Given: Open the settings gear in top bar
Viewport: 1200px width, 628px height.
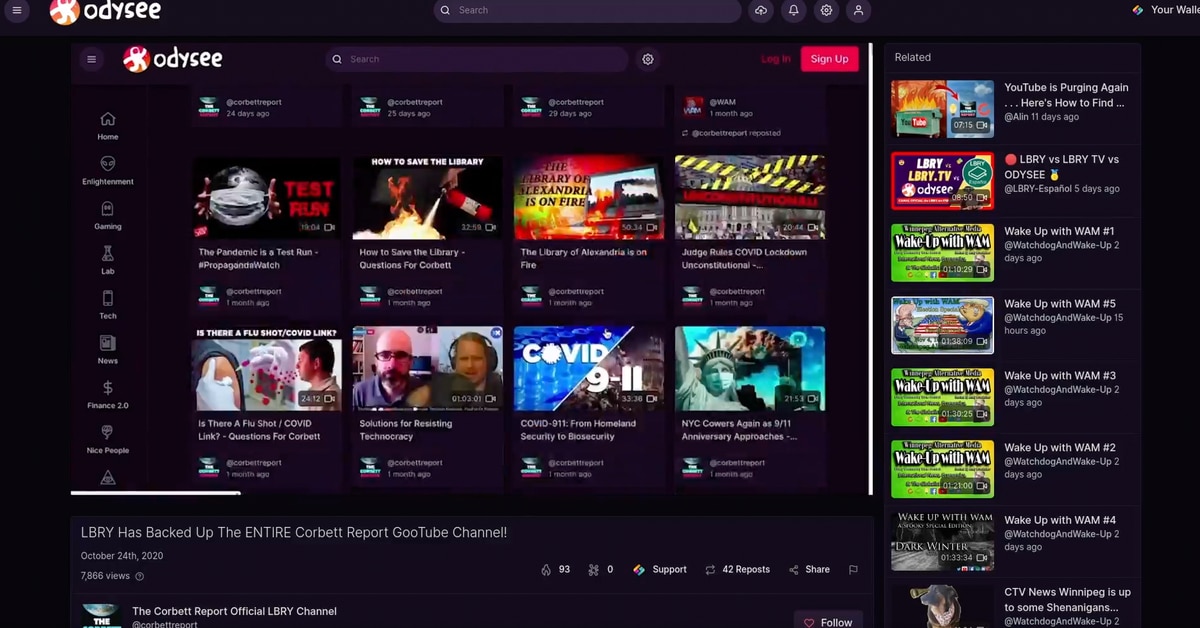Looking at the screenshot, I should 826,10.
